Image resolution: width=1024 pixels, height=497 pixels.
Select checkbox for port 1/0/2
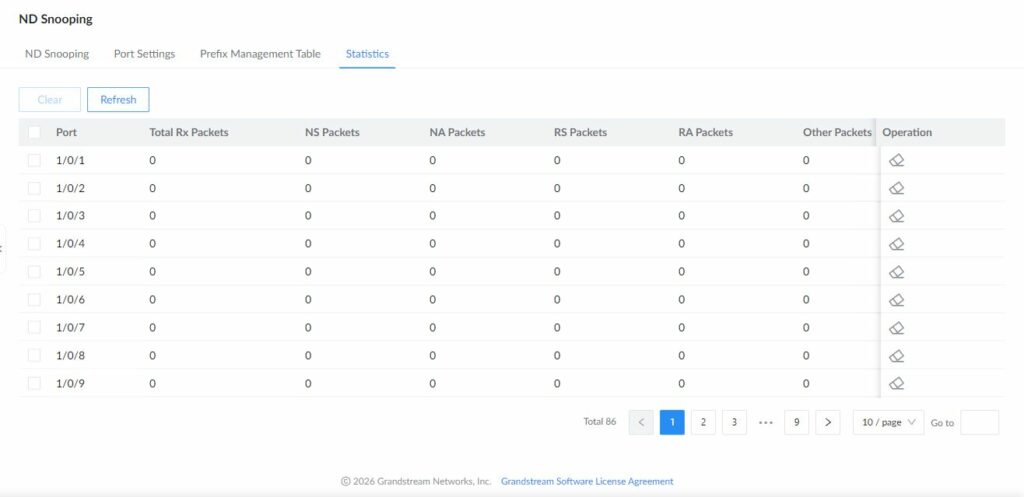(34, 188)
